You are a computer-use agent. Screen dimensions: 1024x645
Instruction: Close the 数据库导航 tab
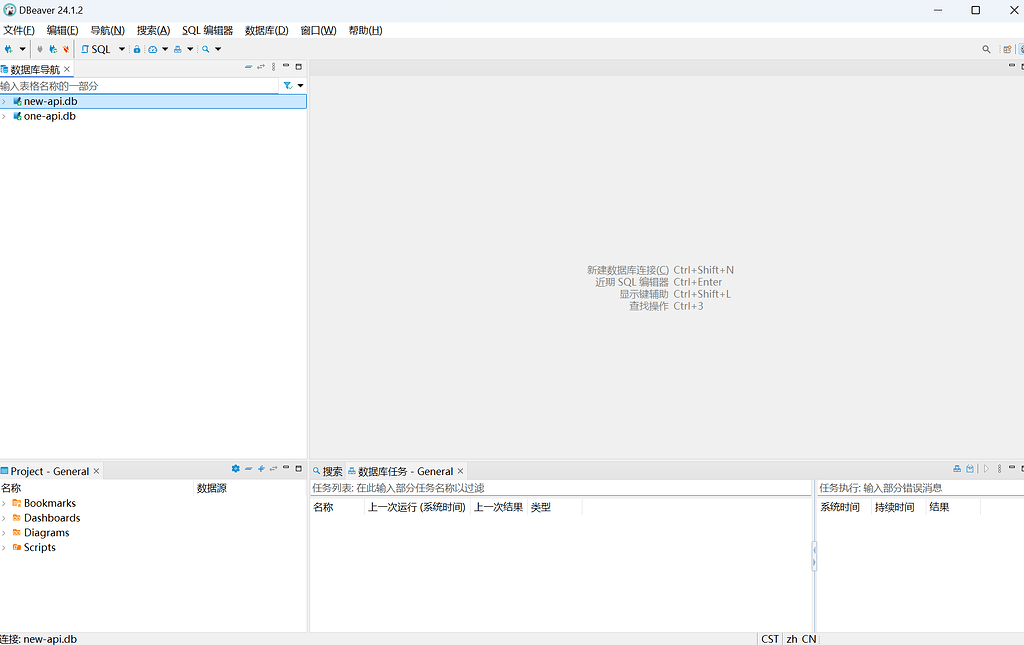[67, 69]
